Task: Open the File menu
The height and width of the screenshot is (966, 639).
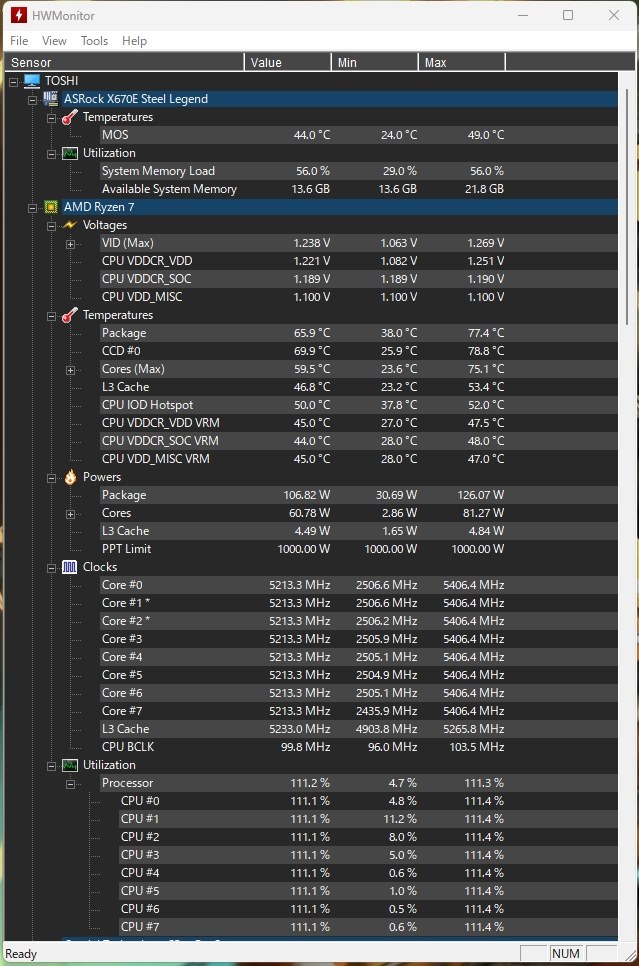Action: point(19,41)
